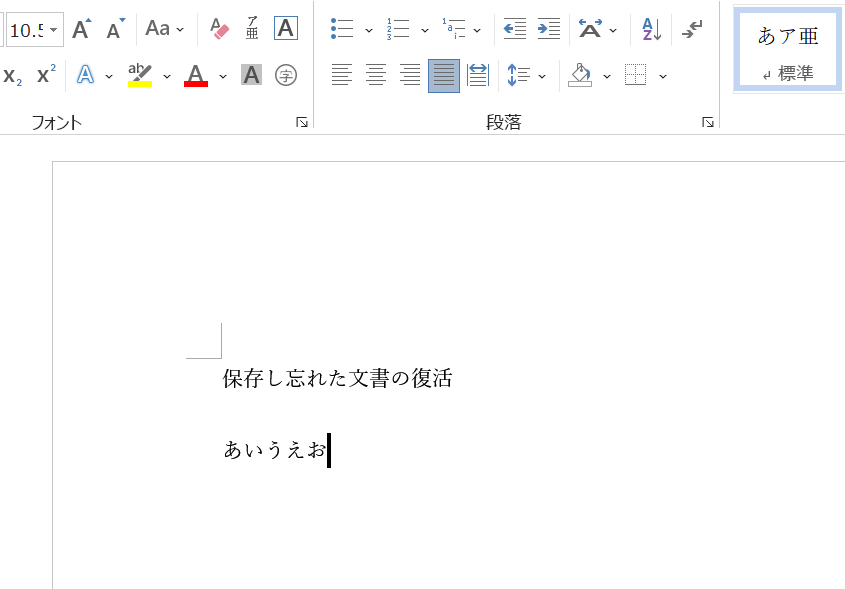Click the enclosed characters circle icon

coord(286,75)
